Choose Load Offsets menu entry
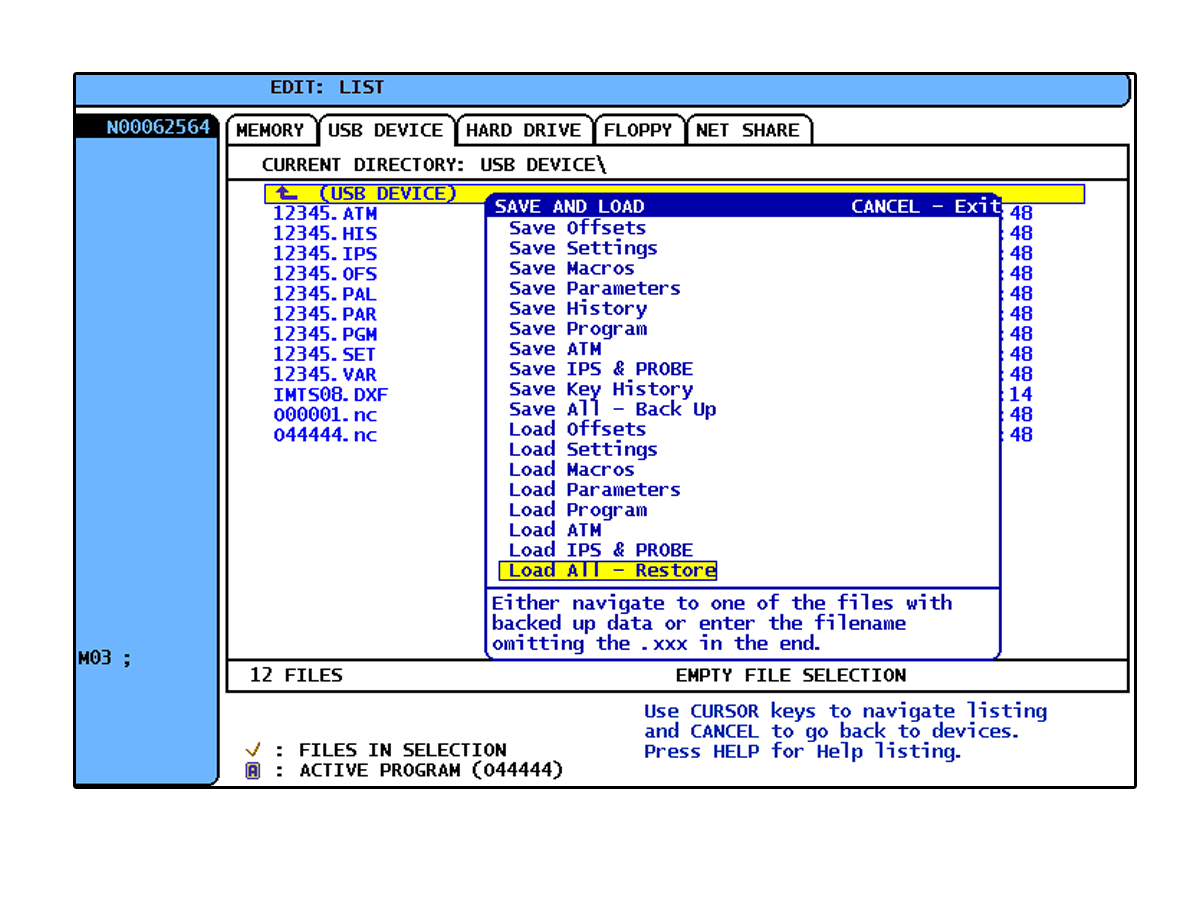 (x=577, y=429)
